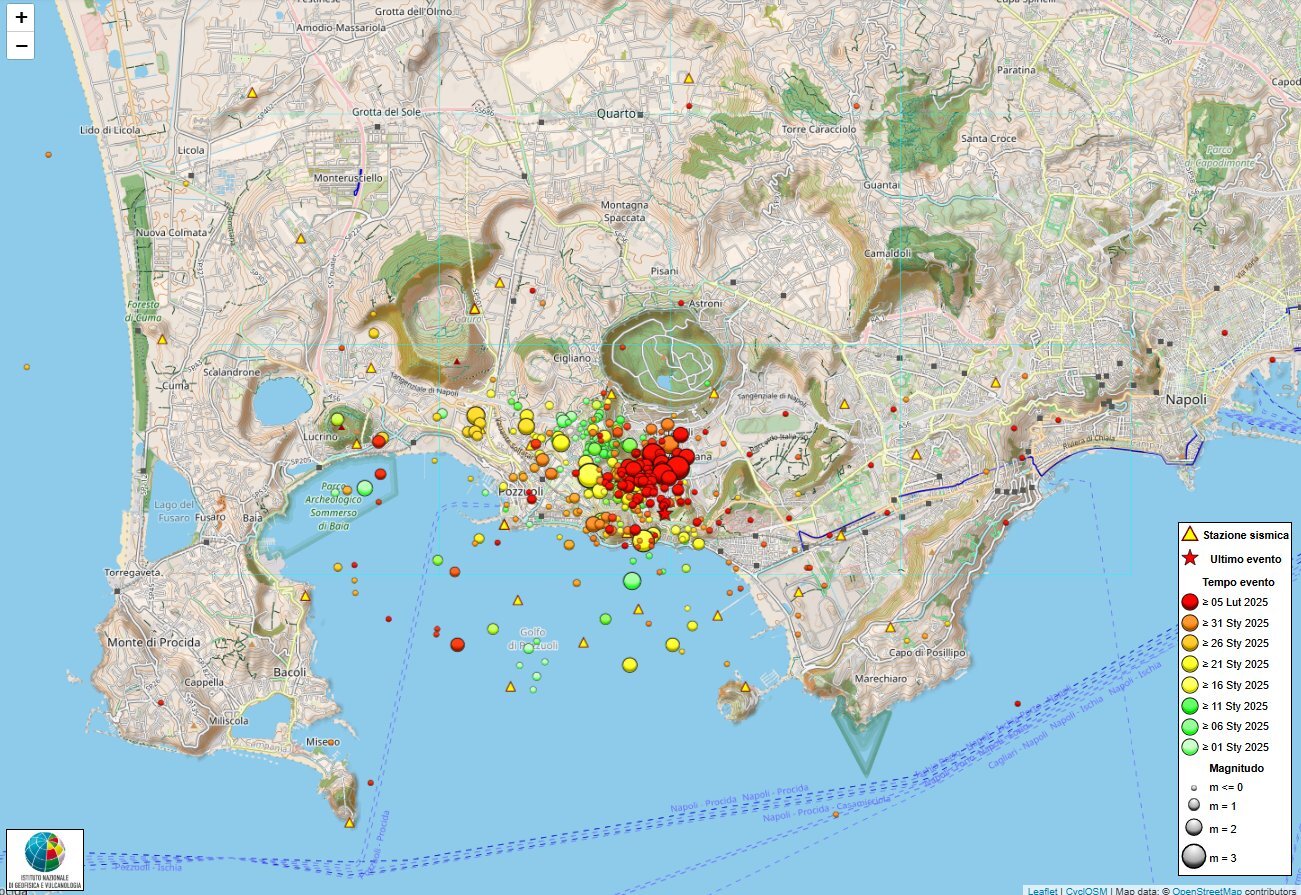Click the zoom in plus button
Screen dimensions: 1301x895
pyautogui.click(x=21, y=17)
